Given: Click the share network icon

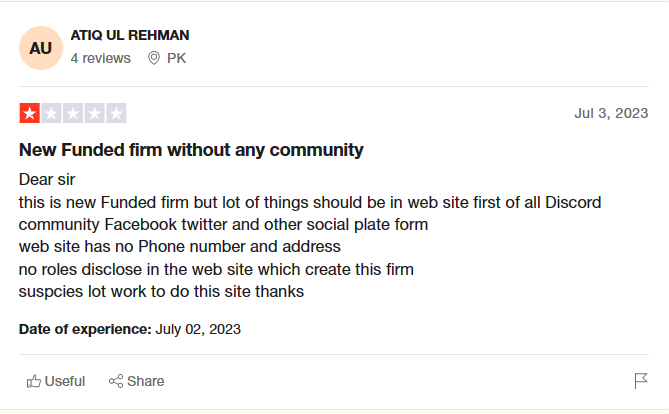Looking at the screenshot, I should [x=116, y=381].
